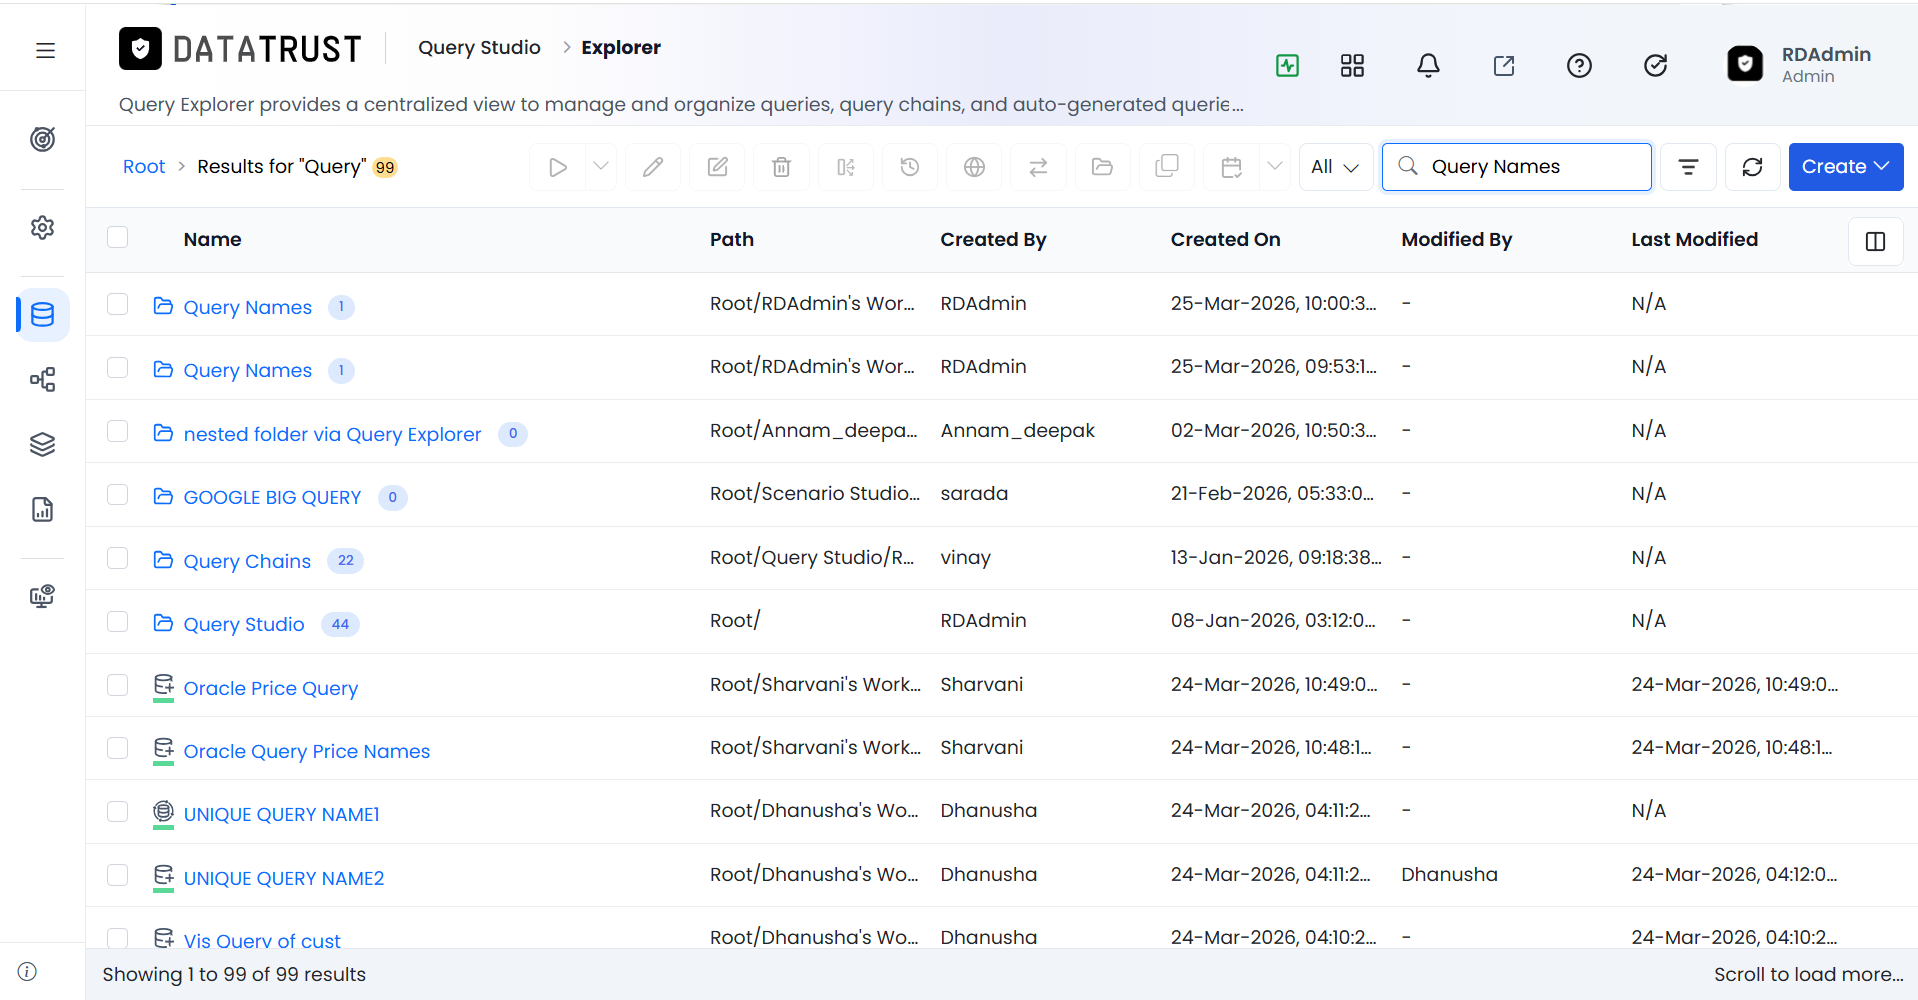Click the info icon at bottom left

[x=28, y=972]
